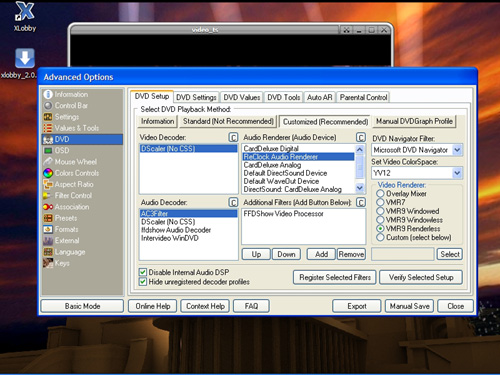This screenshot has width=500, height=375.
Task: Click the Verify Selected Setup button
Action: [x=421, y=277]
